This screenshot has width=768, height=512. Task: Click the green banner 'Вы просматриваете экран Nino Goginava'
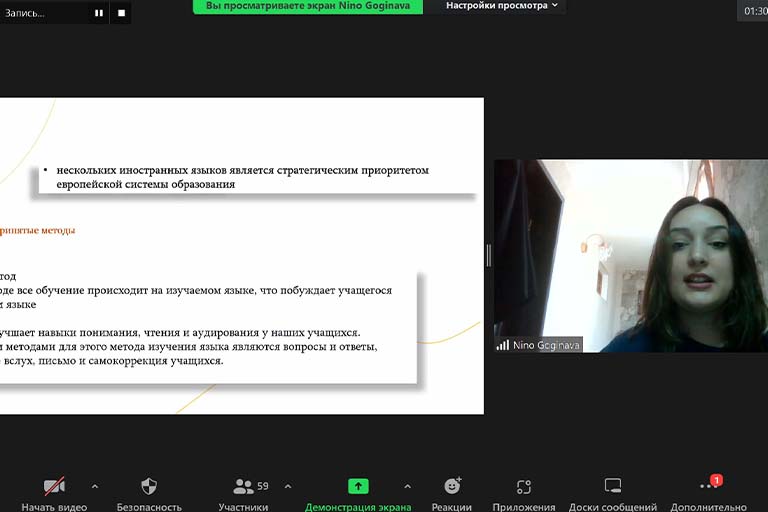tap(308, 6)
